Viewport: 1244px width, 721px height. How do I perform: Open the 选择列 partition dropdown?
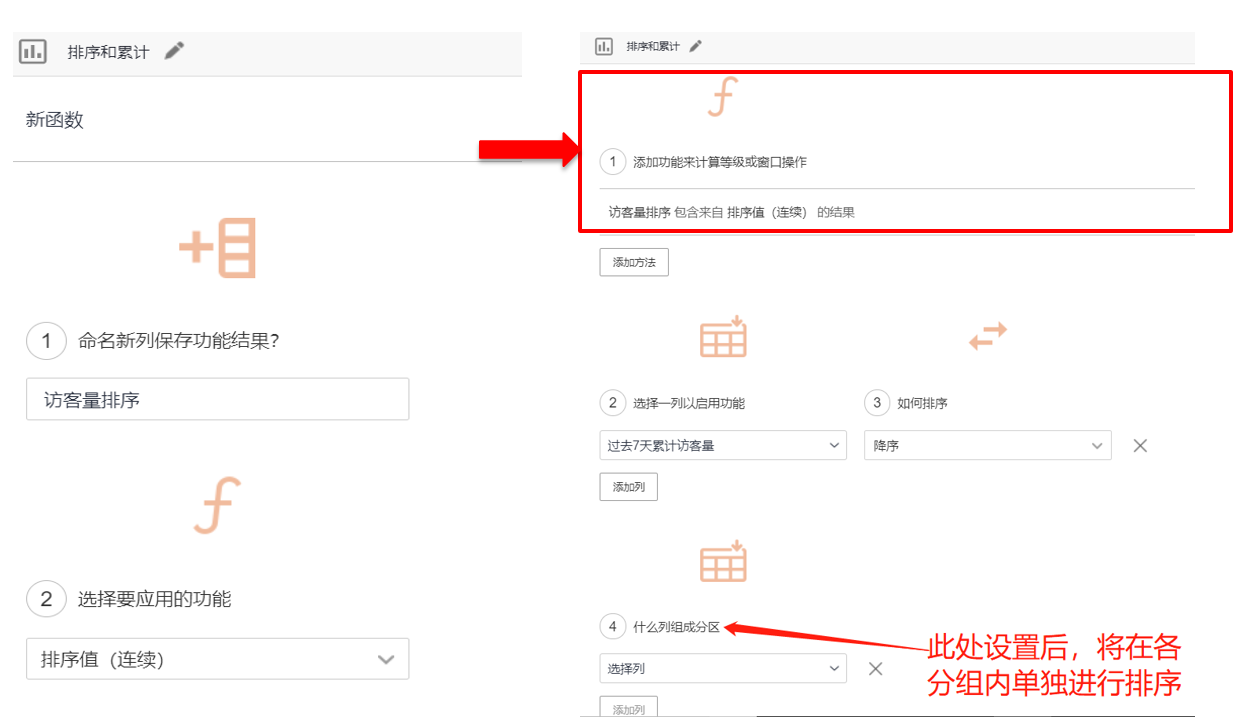(x=723, y=668)
